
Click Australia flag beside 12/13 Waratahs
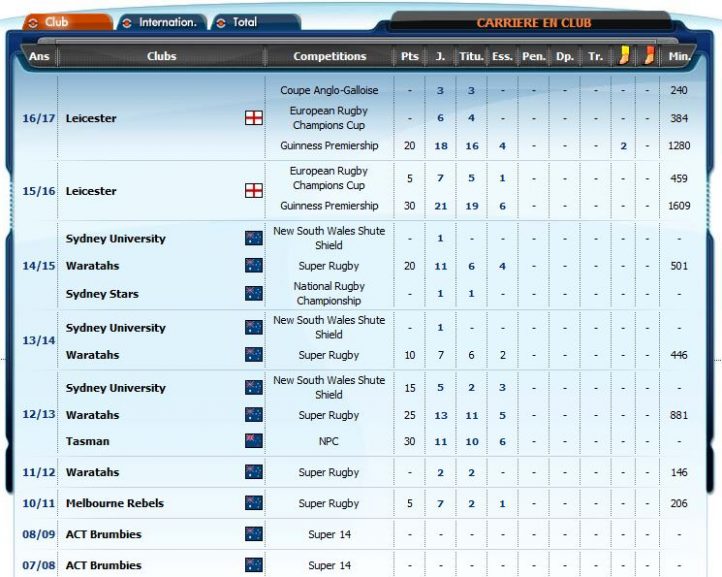click(x=254, y=414)
